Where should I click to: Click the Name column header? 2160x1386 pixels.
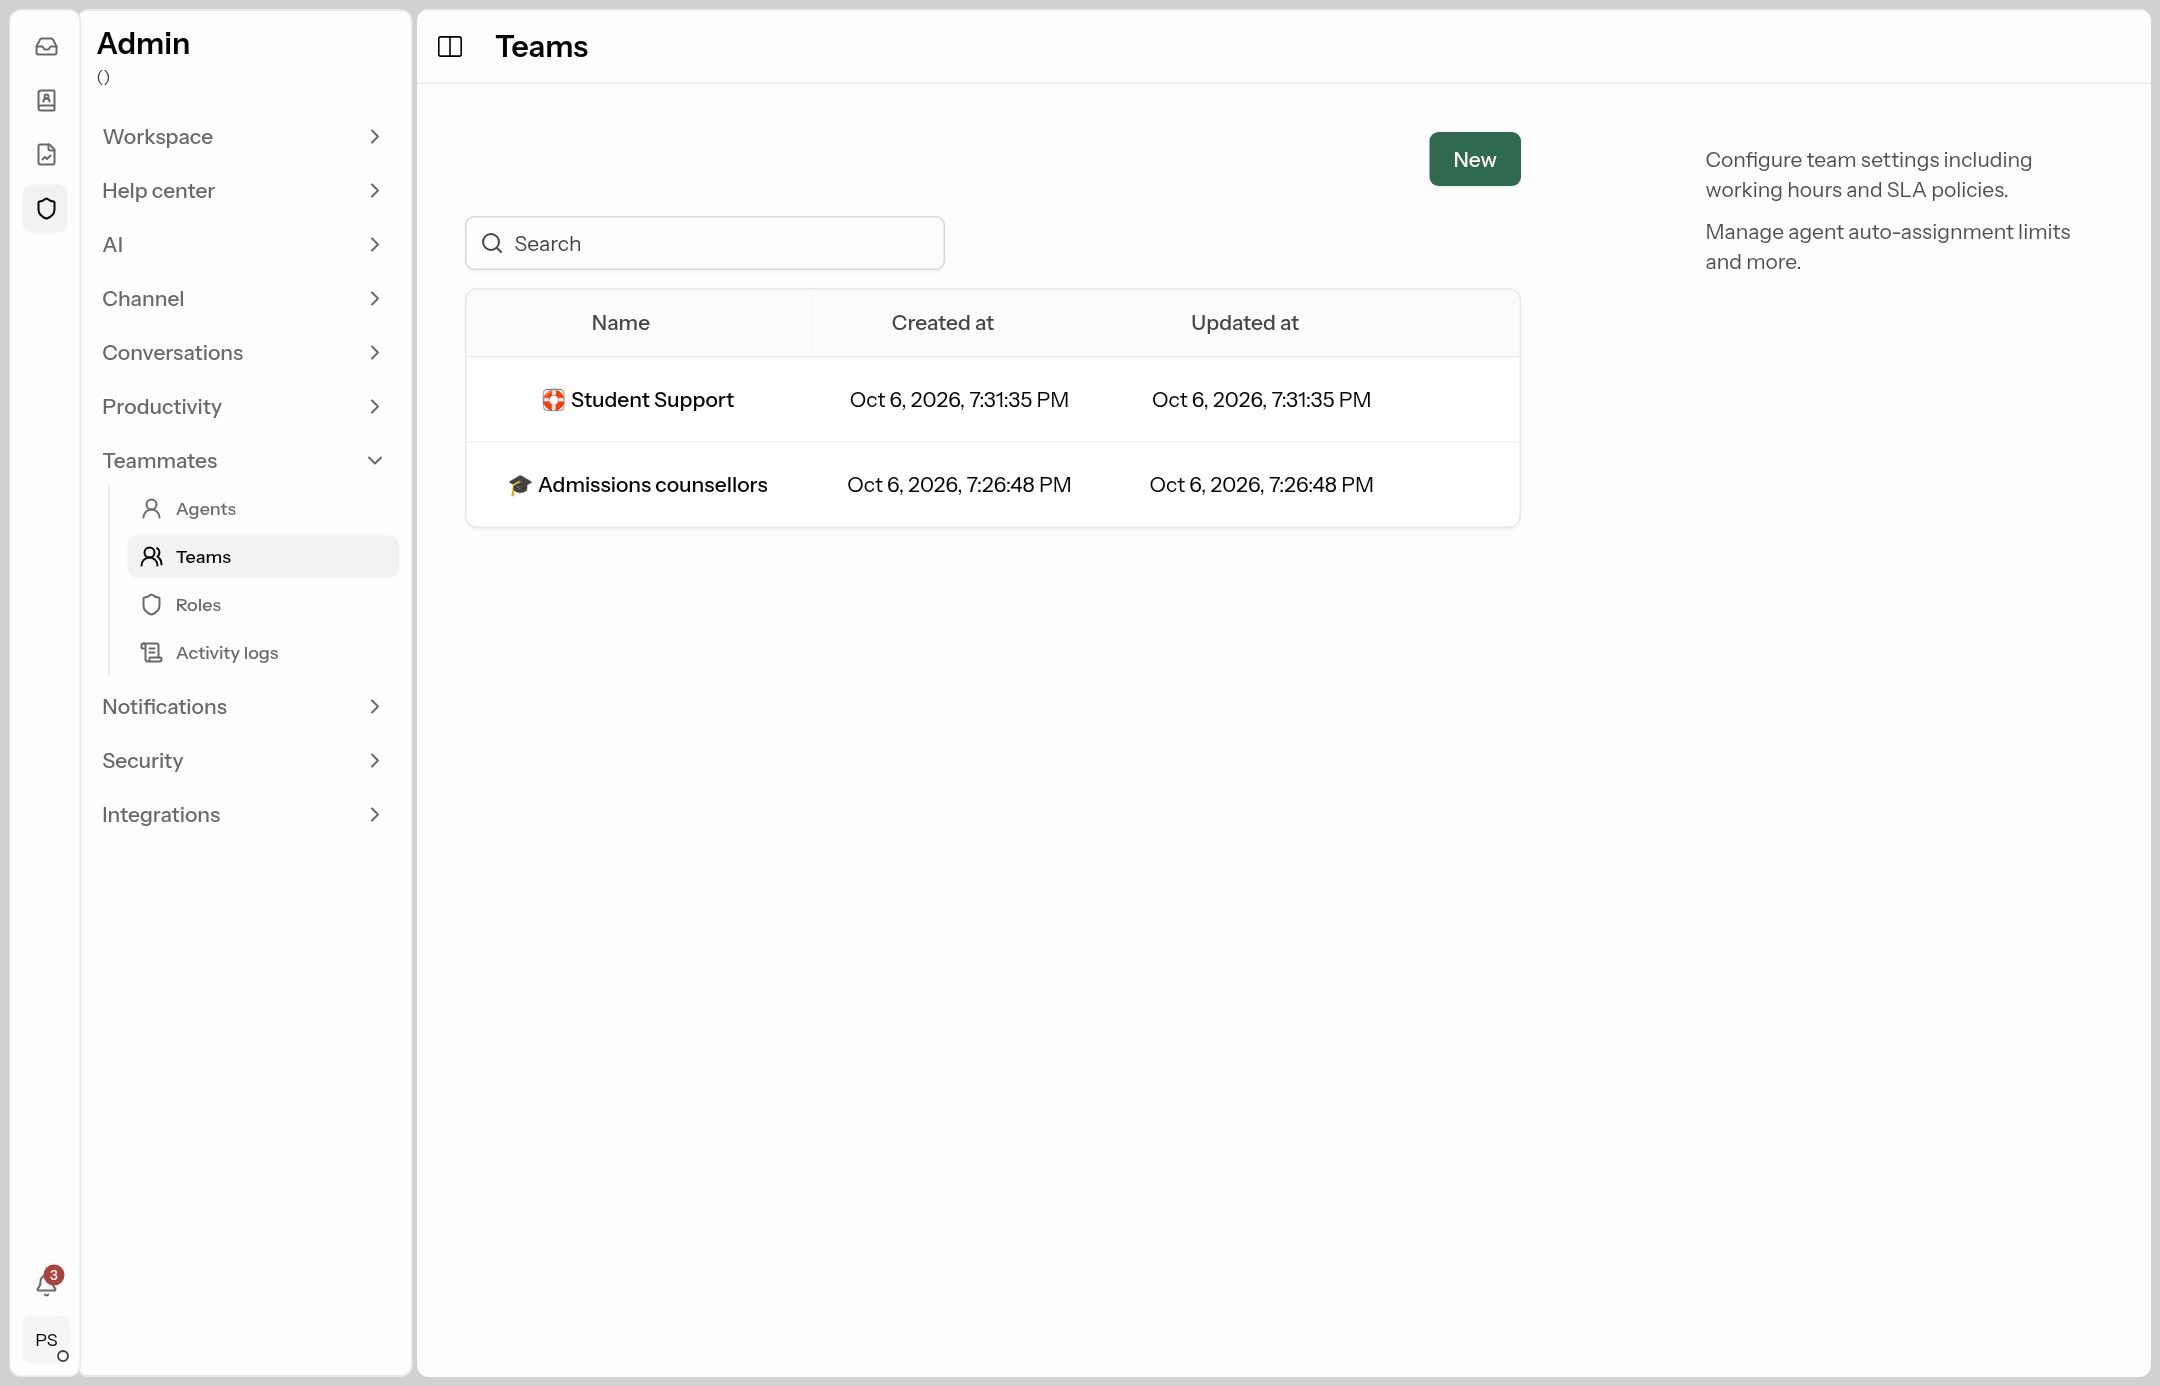tap(620, 323)
